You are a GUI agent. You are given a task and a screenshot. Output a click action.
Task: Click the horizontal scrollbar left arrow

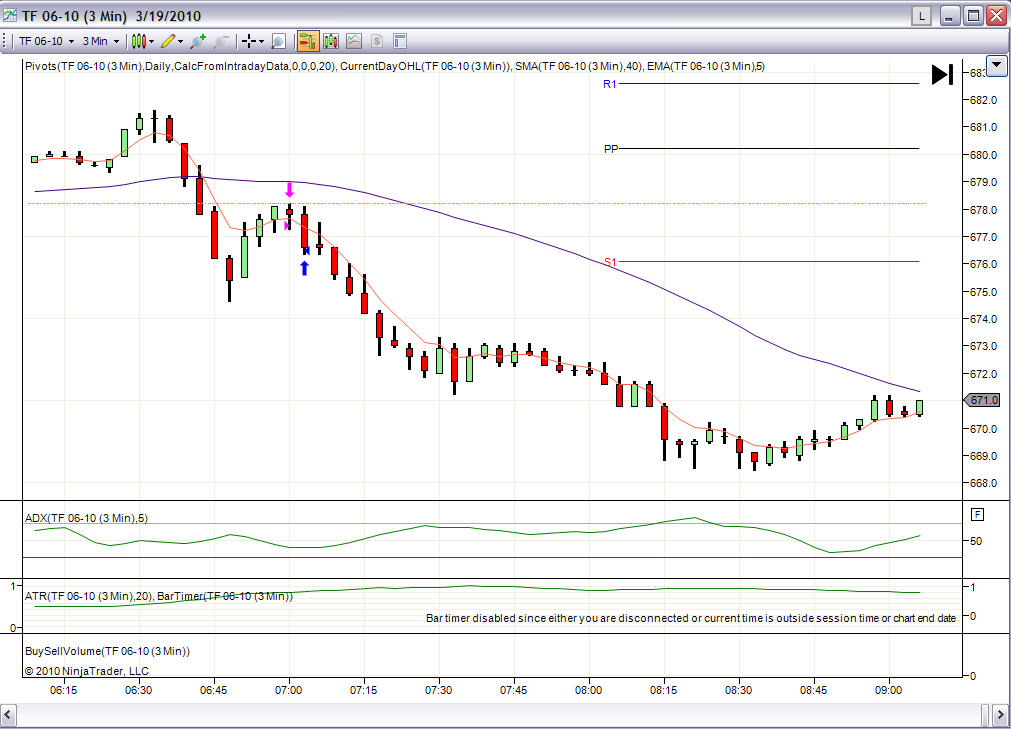[8, 714]
